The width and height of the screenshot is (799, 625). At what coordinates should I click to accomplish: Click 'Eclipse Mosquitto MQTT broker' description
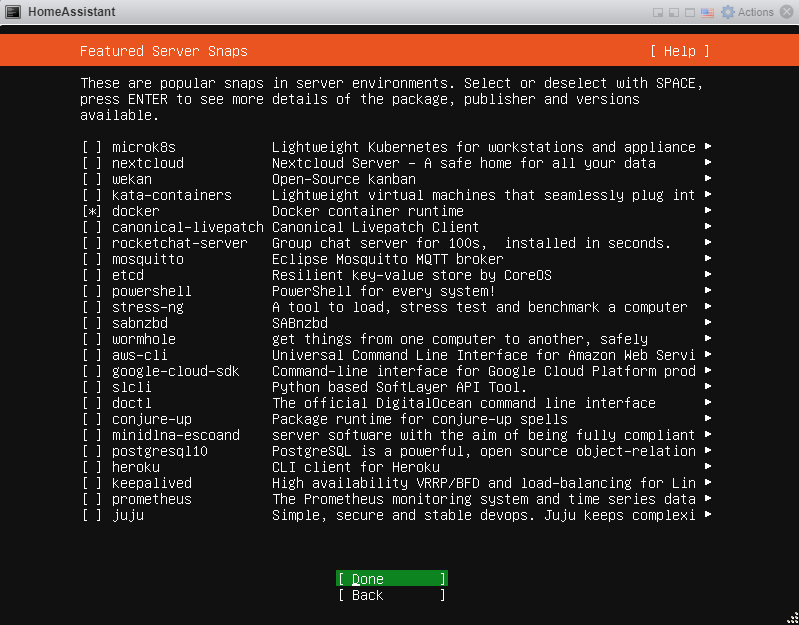pos(388,259)
